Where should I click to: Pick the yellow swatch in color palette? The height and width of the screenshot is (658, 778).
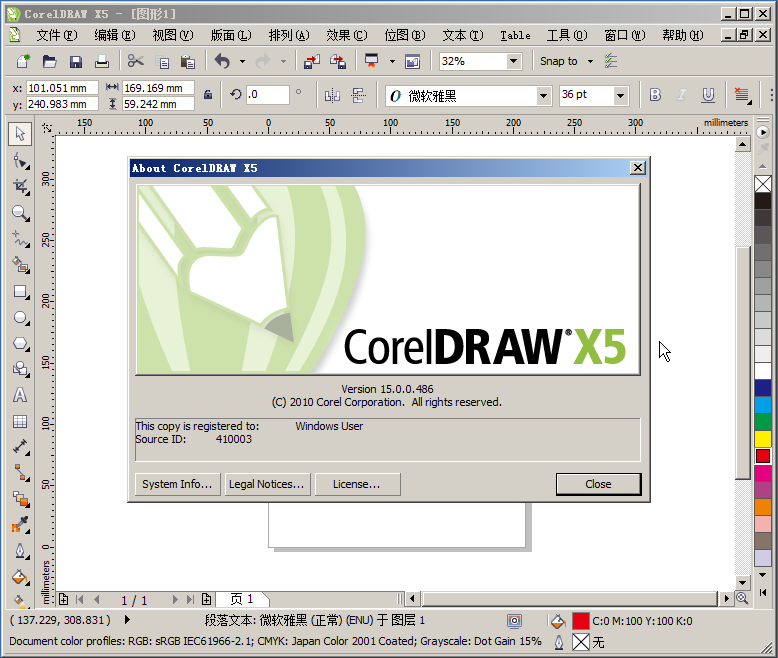tap(763, 438)
